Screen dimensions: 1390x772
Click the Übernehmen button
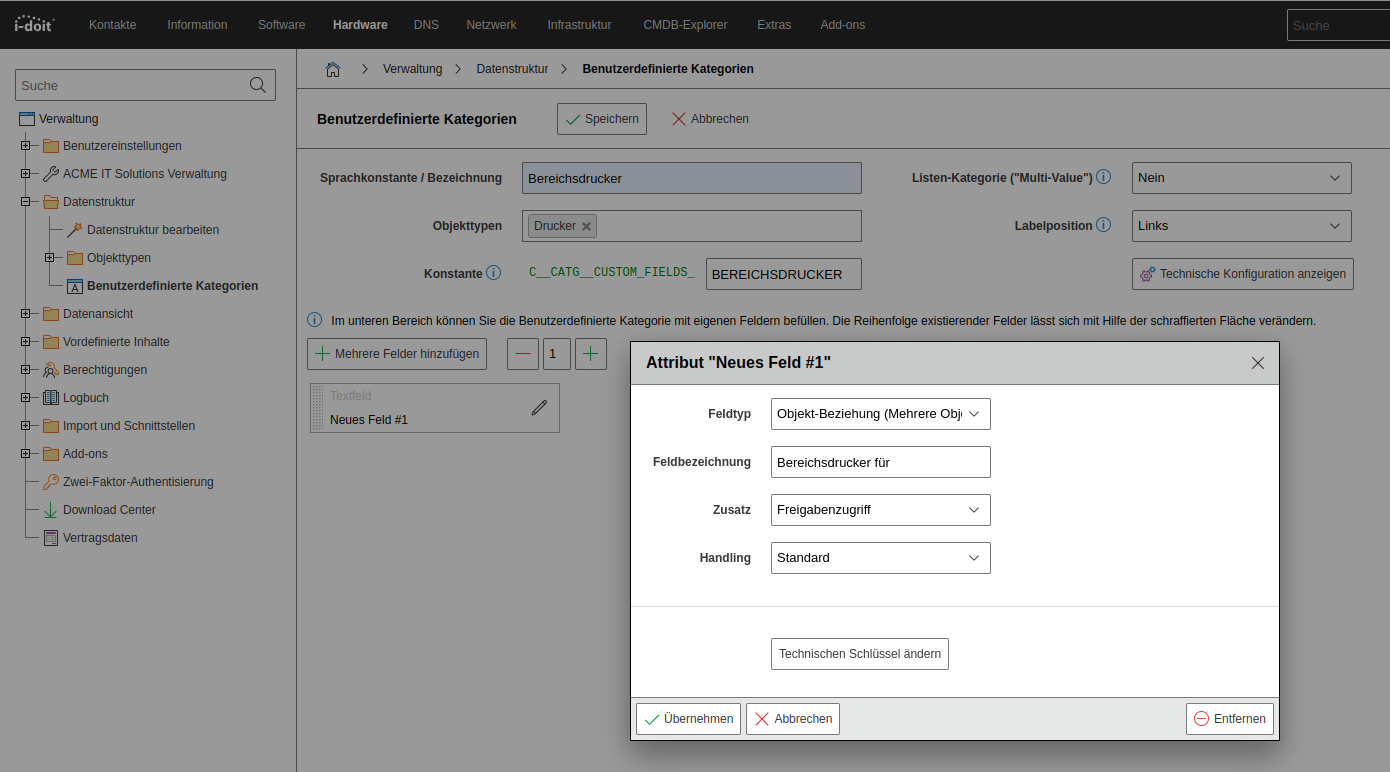pyautogui.click(x=689, y=719)
